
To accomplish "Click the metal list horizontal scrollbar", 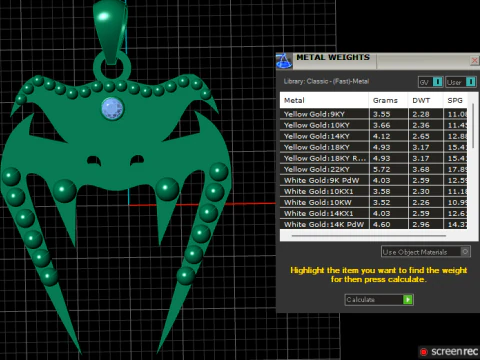I will [368, 236].
